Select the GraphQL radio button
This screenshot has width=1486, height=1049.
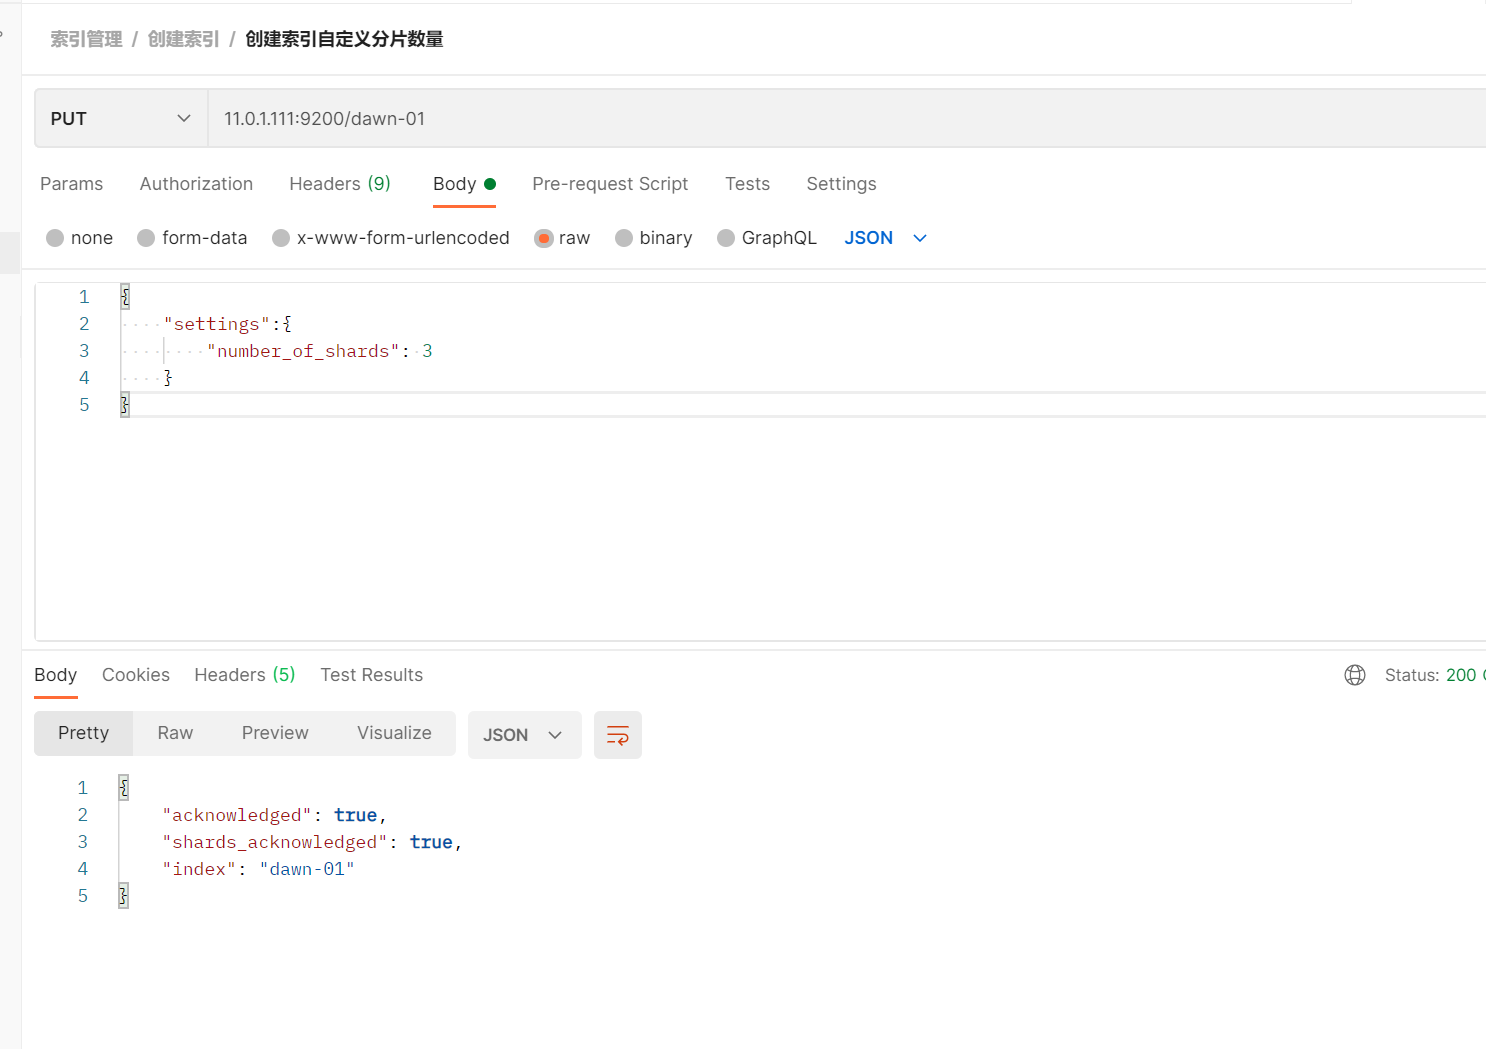tap(726, 238)
